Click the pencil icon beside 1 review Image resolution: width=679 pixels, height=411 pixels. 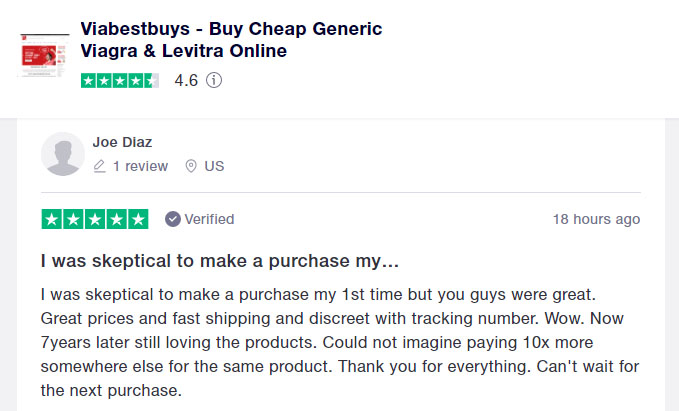(99, 166)
